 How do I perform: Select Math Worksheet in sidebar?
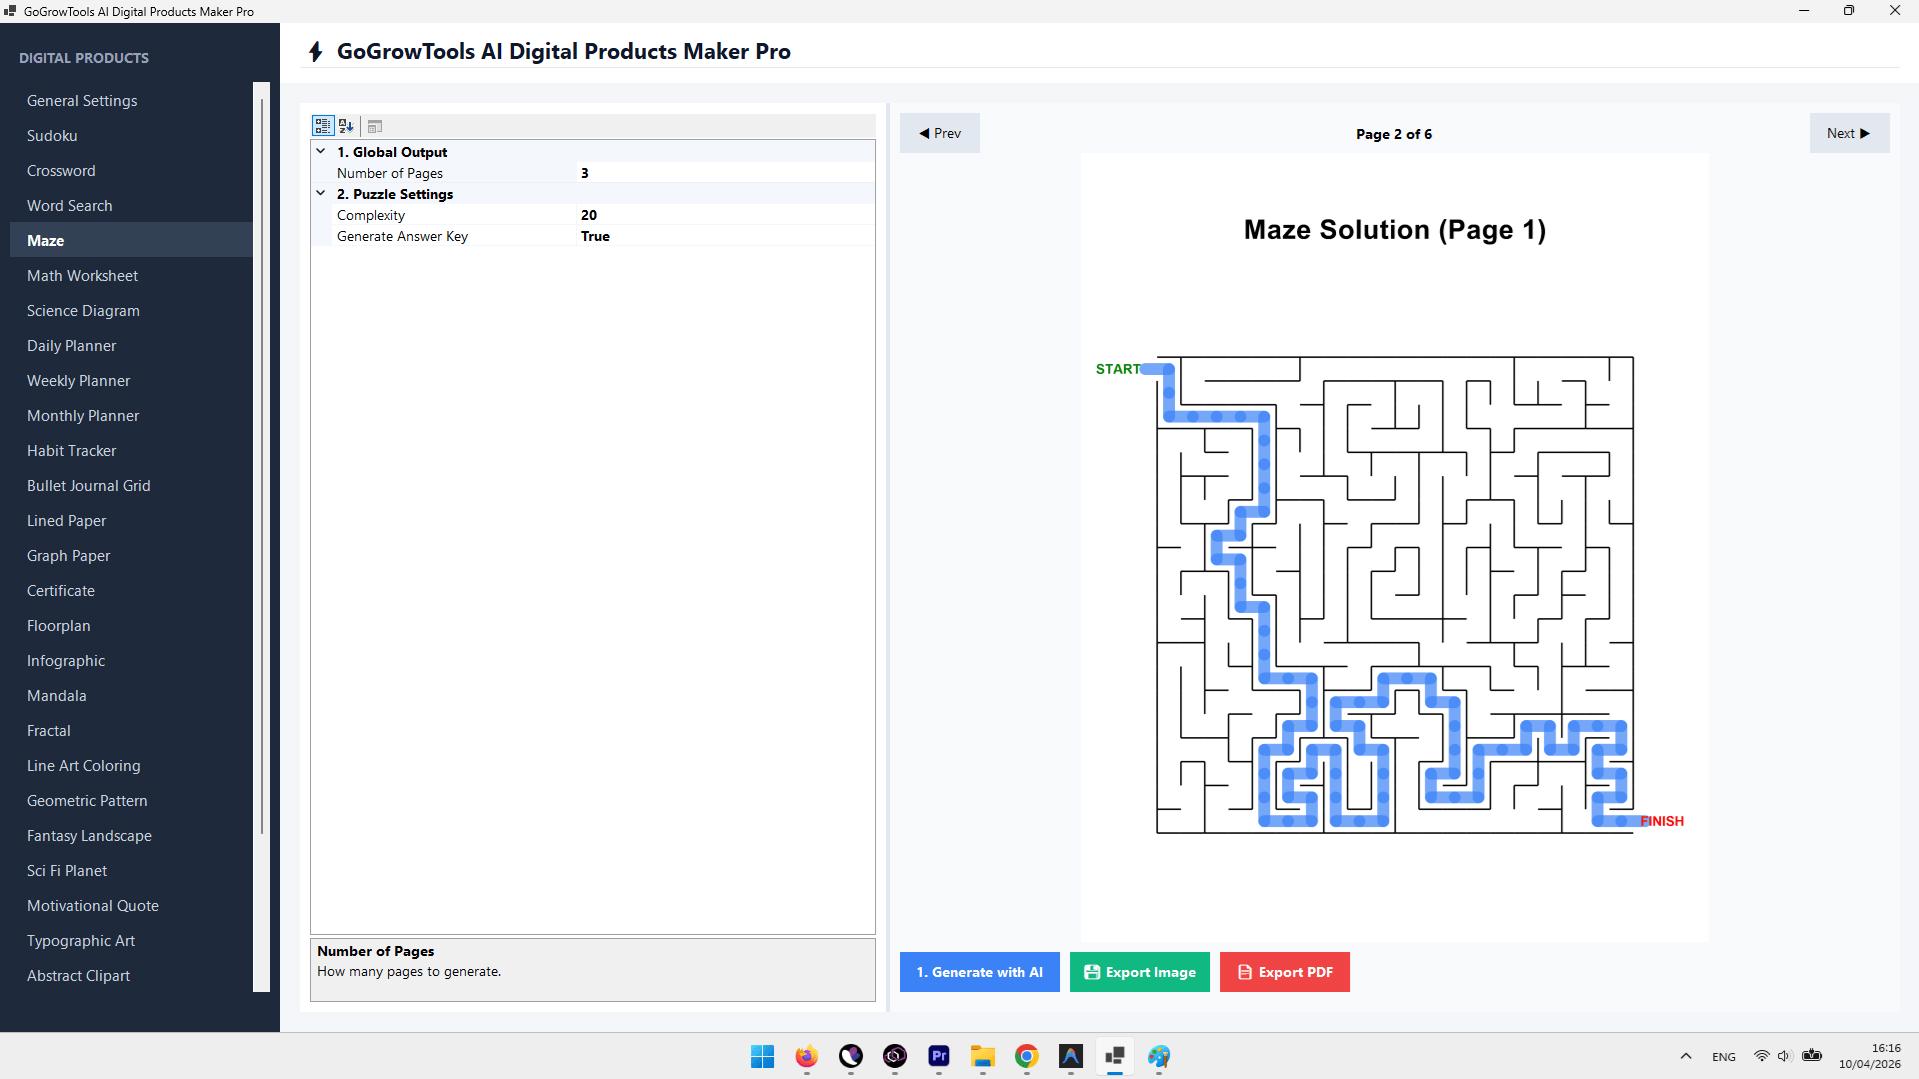131,275
